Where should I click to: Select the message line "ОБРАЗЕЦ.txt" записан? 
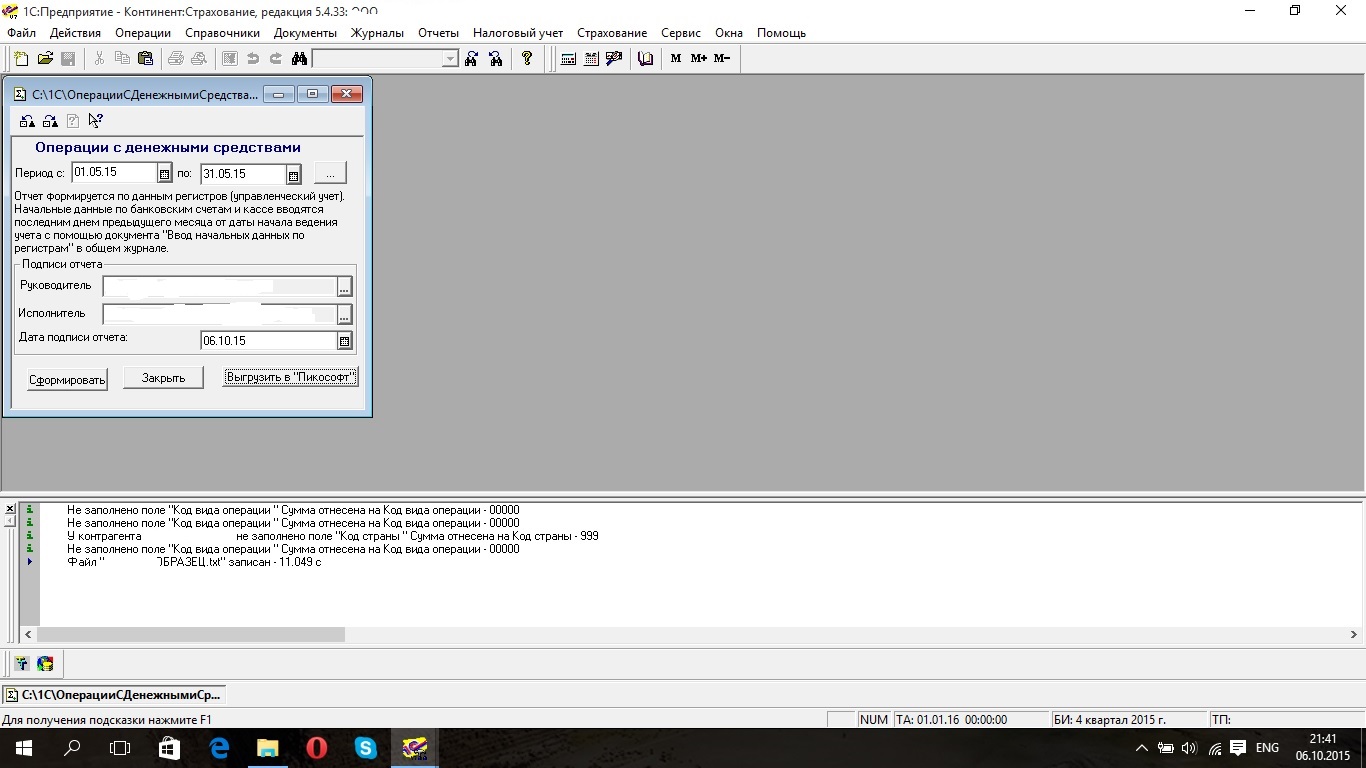click(194, 562)
